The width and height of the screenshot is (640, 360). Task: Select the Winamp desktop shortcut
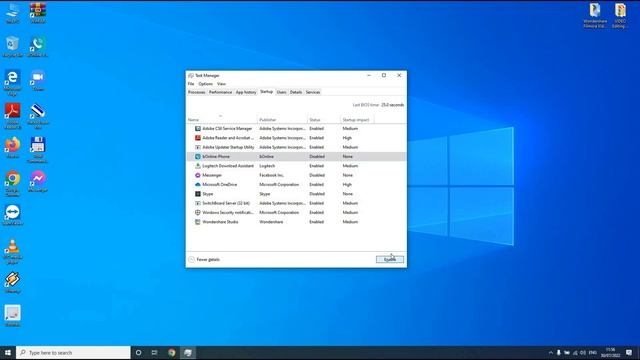13,282
